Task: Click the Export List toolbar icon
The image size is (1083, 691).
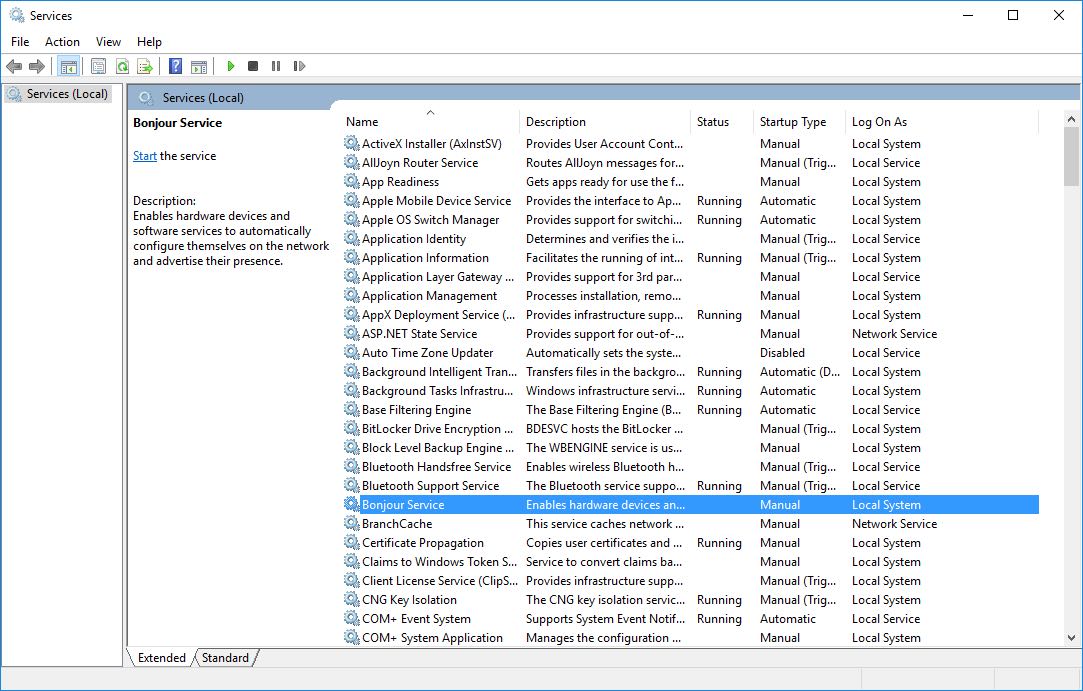Action: point(145,66)
